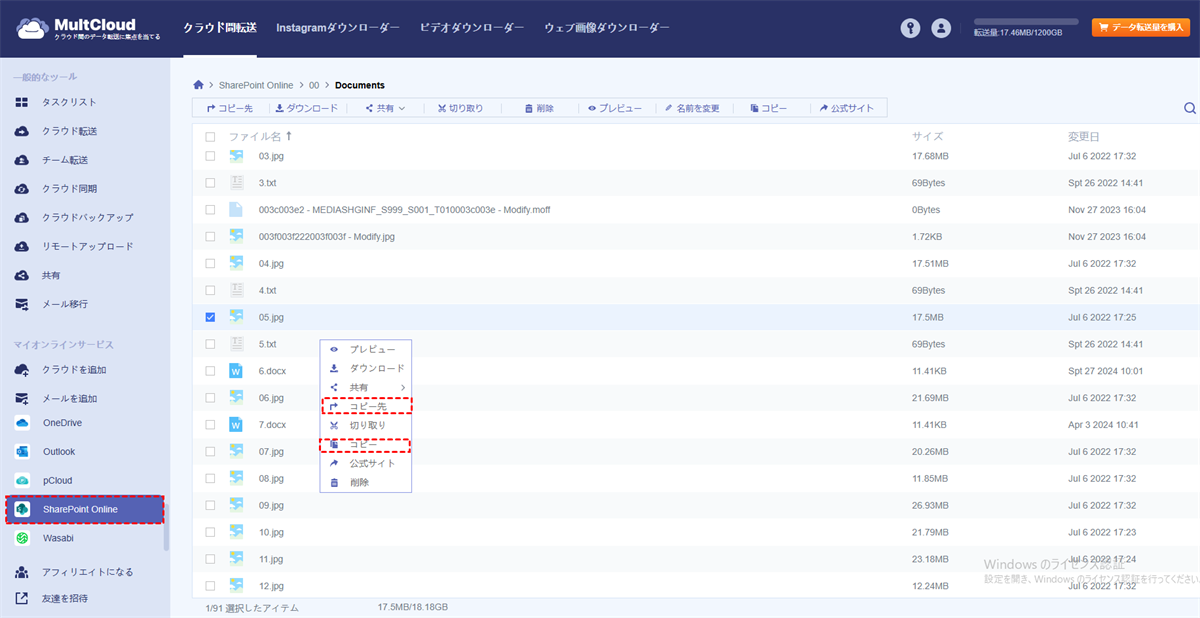Switch to the クラウド間転送 tab
This screenshot has width=1200, height=618.
tap(220, 28)
